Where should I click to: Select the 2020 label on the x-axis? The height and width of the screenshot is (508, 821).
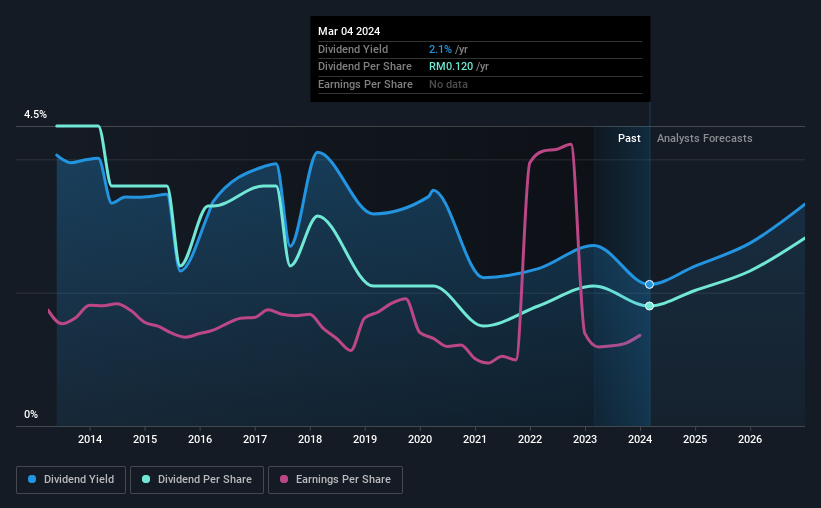(x=420, y=439)
